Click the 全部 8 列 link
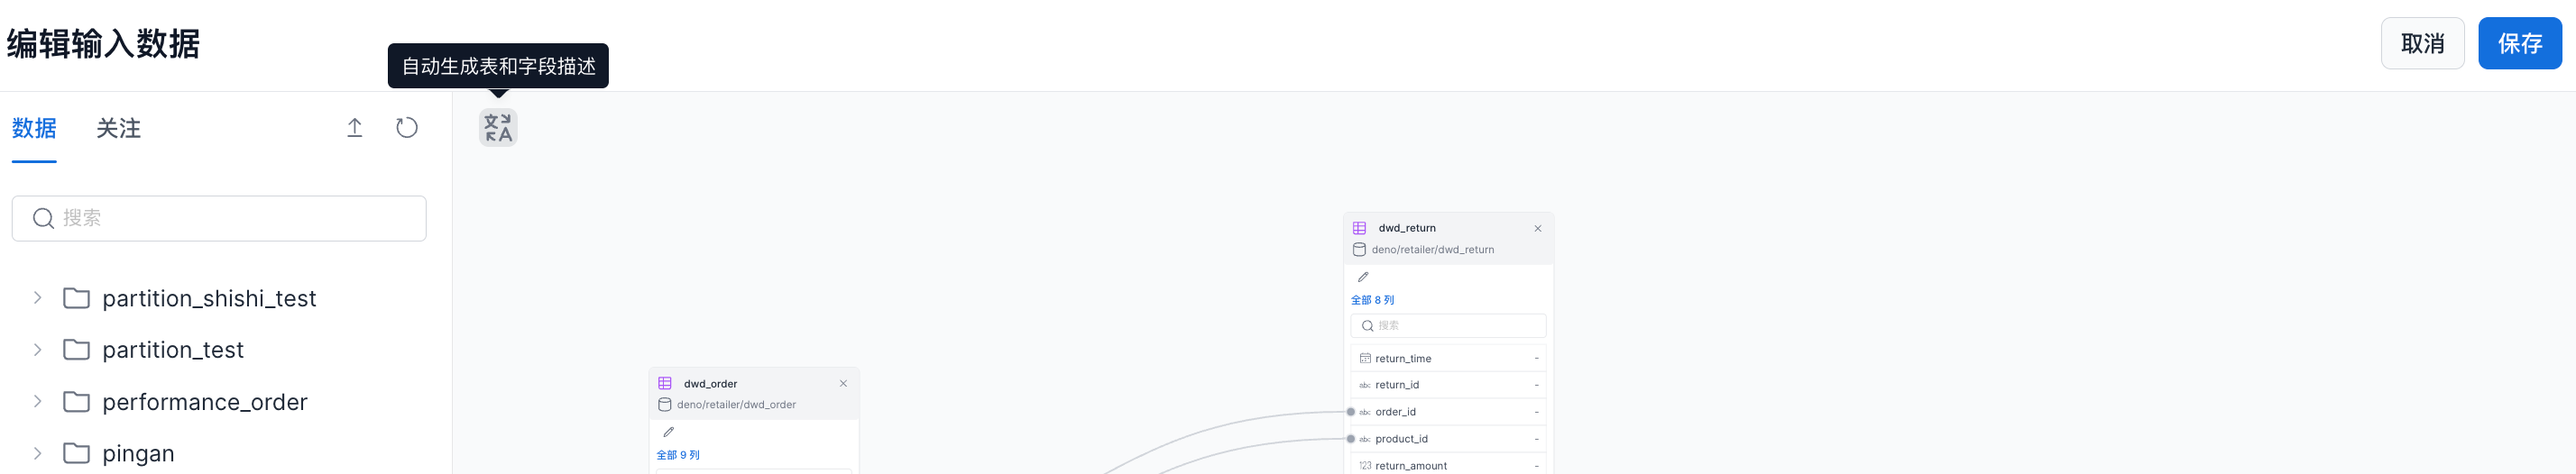 [1372, 300]
